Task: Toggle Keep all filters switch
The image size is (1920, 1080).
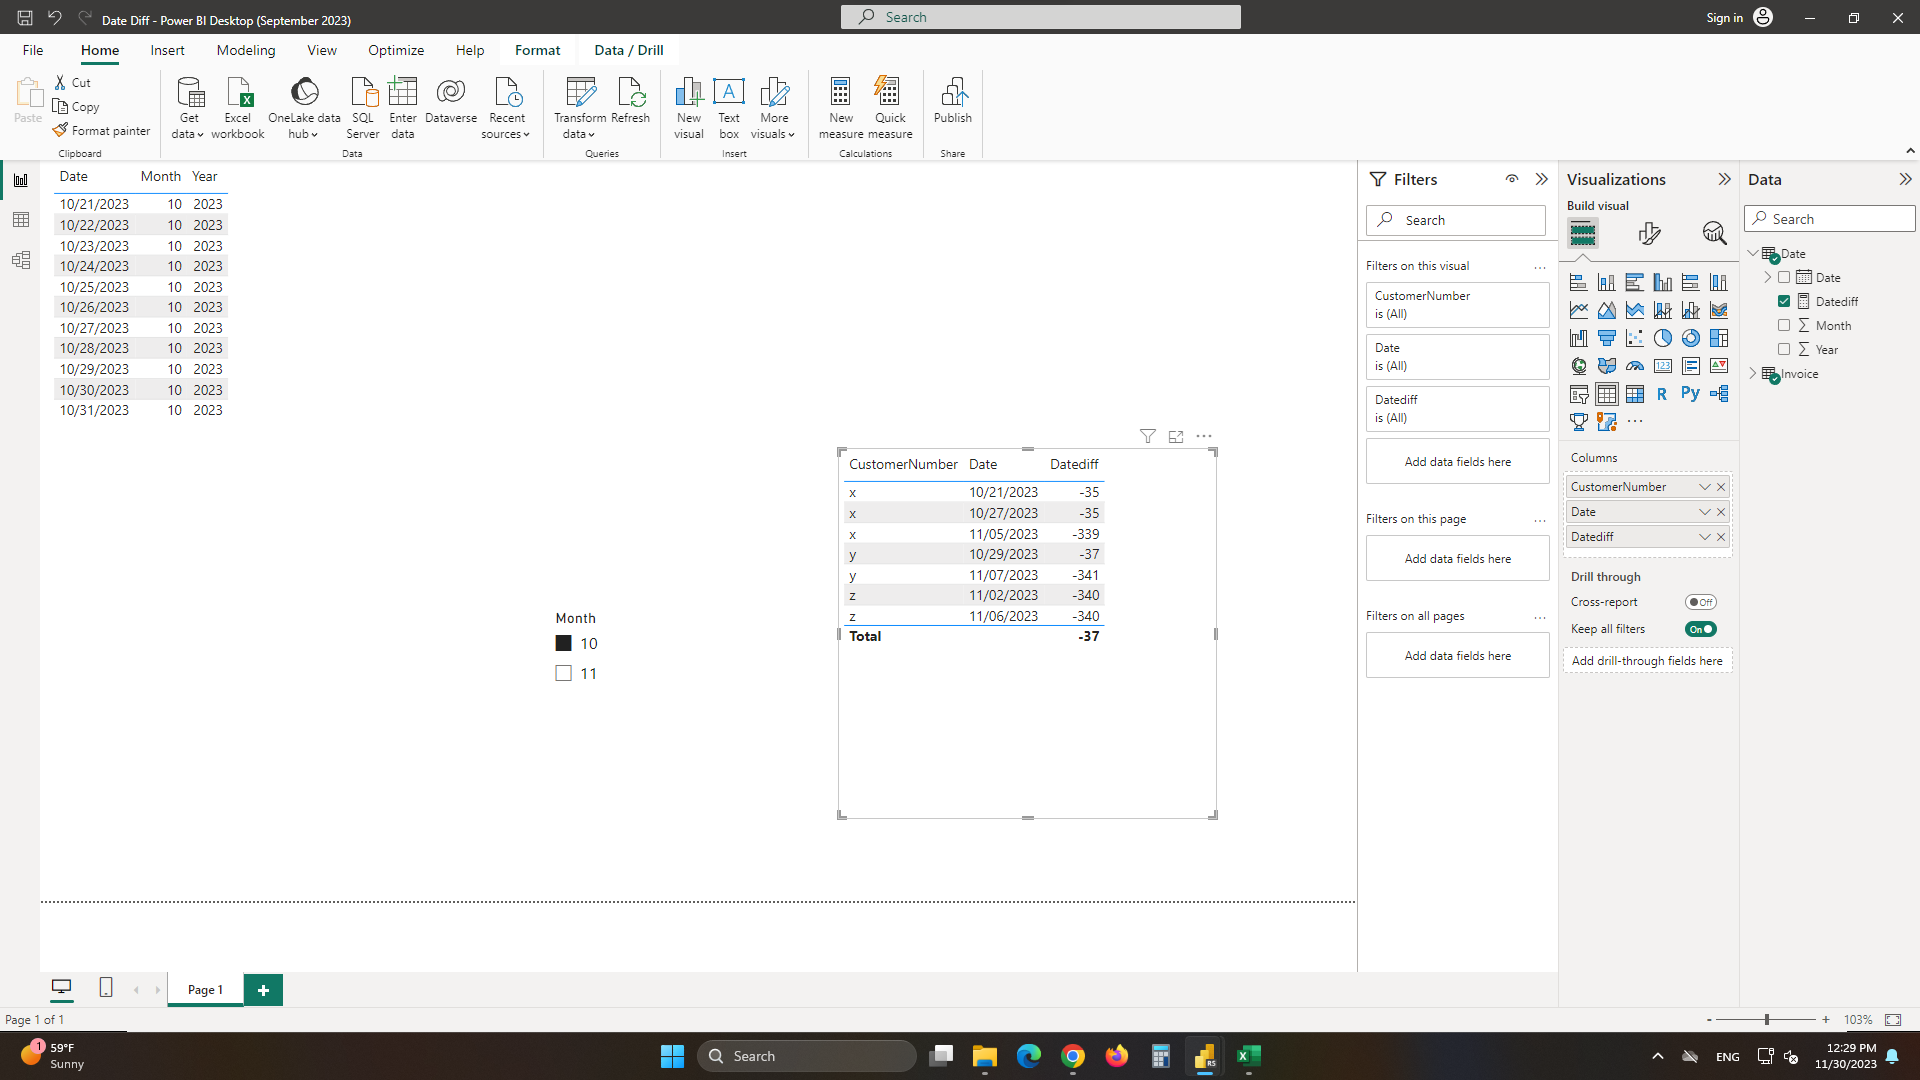Action: (x=1700, y=629)
